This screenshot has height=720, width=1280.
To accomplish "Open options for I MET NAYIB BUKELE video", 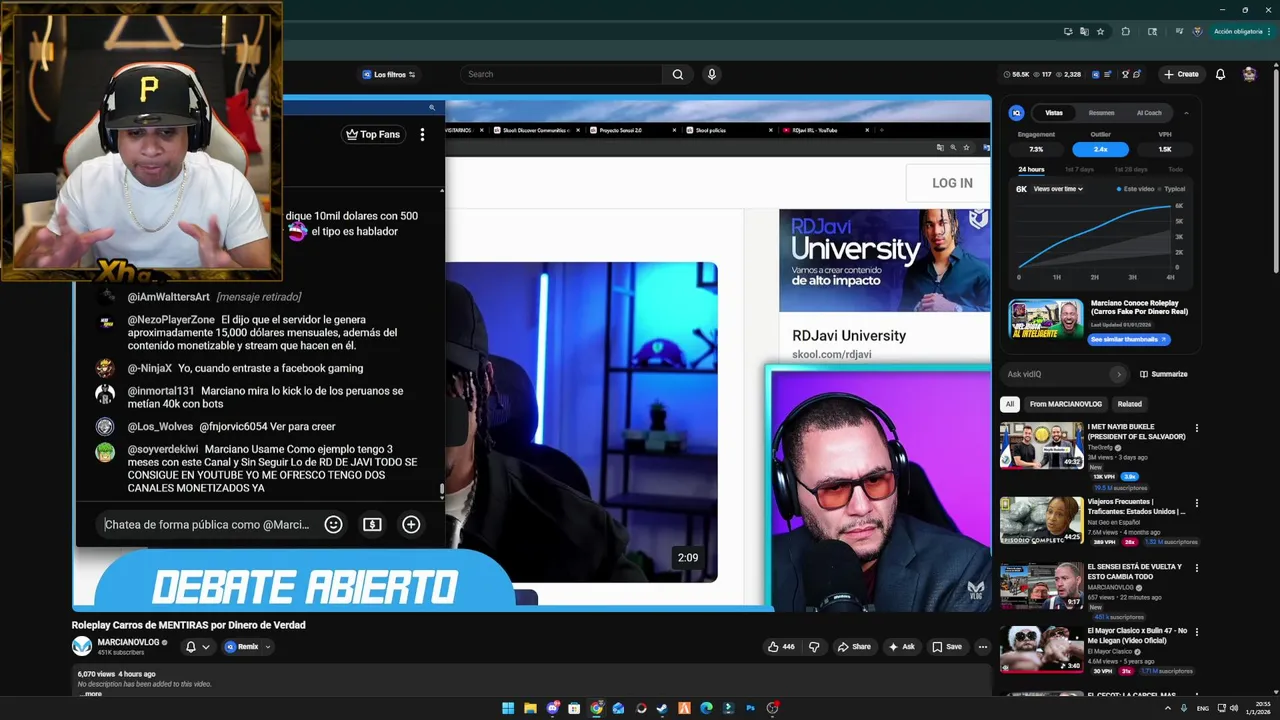I will click(1197, 428).
